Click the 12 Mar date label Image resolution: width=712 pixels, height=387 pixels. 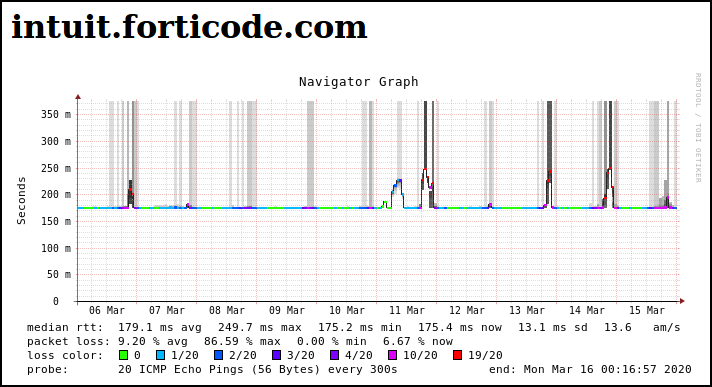[467, 310]
